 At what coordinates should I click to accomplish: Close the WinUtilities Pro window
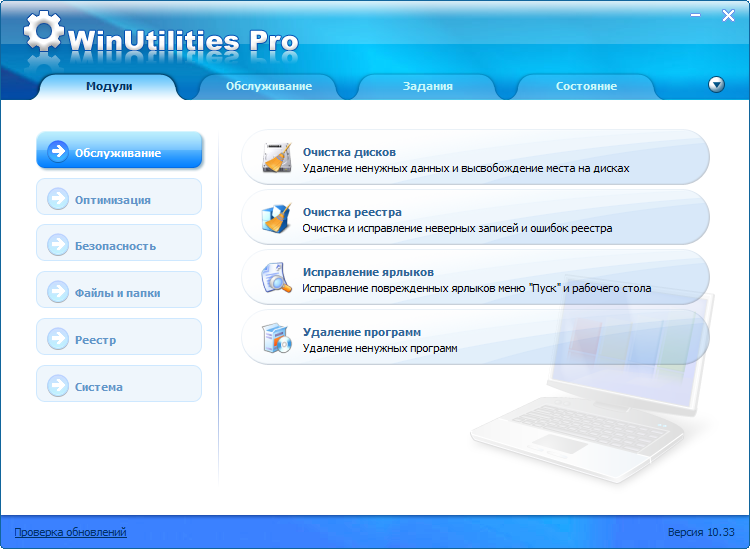coord(728,15)
